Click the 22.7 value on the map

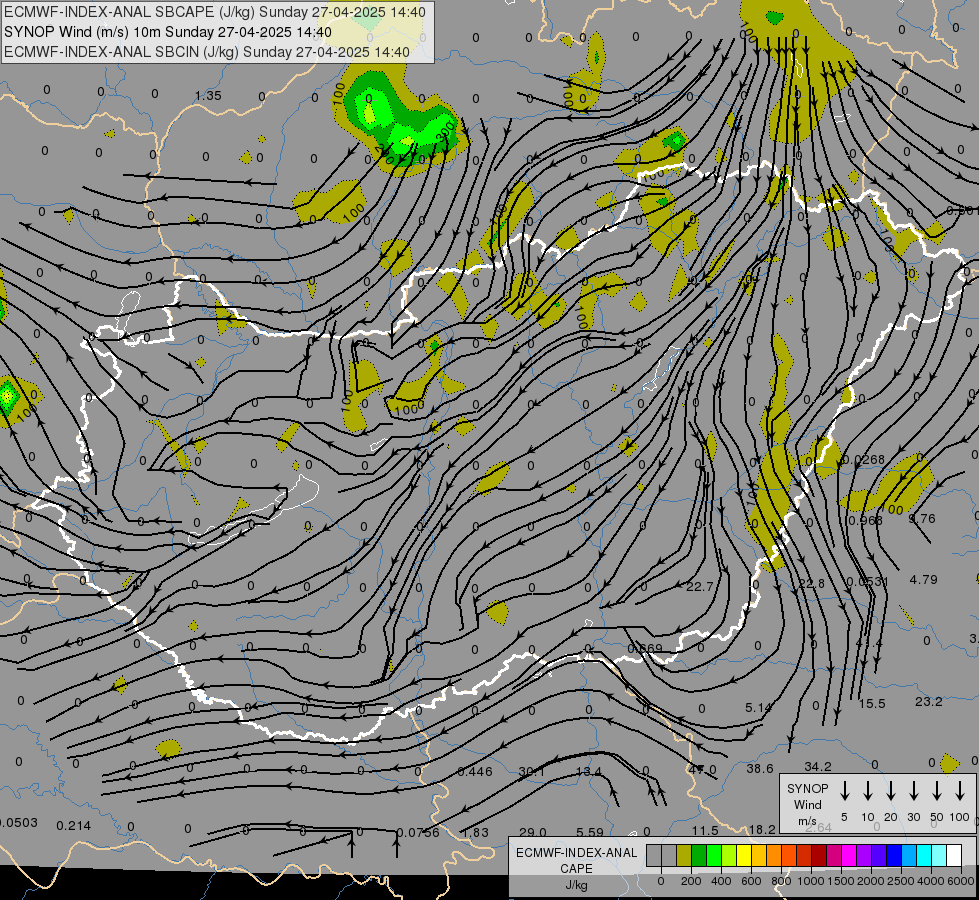pyautogui.click(x=699, y=586)
